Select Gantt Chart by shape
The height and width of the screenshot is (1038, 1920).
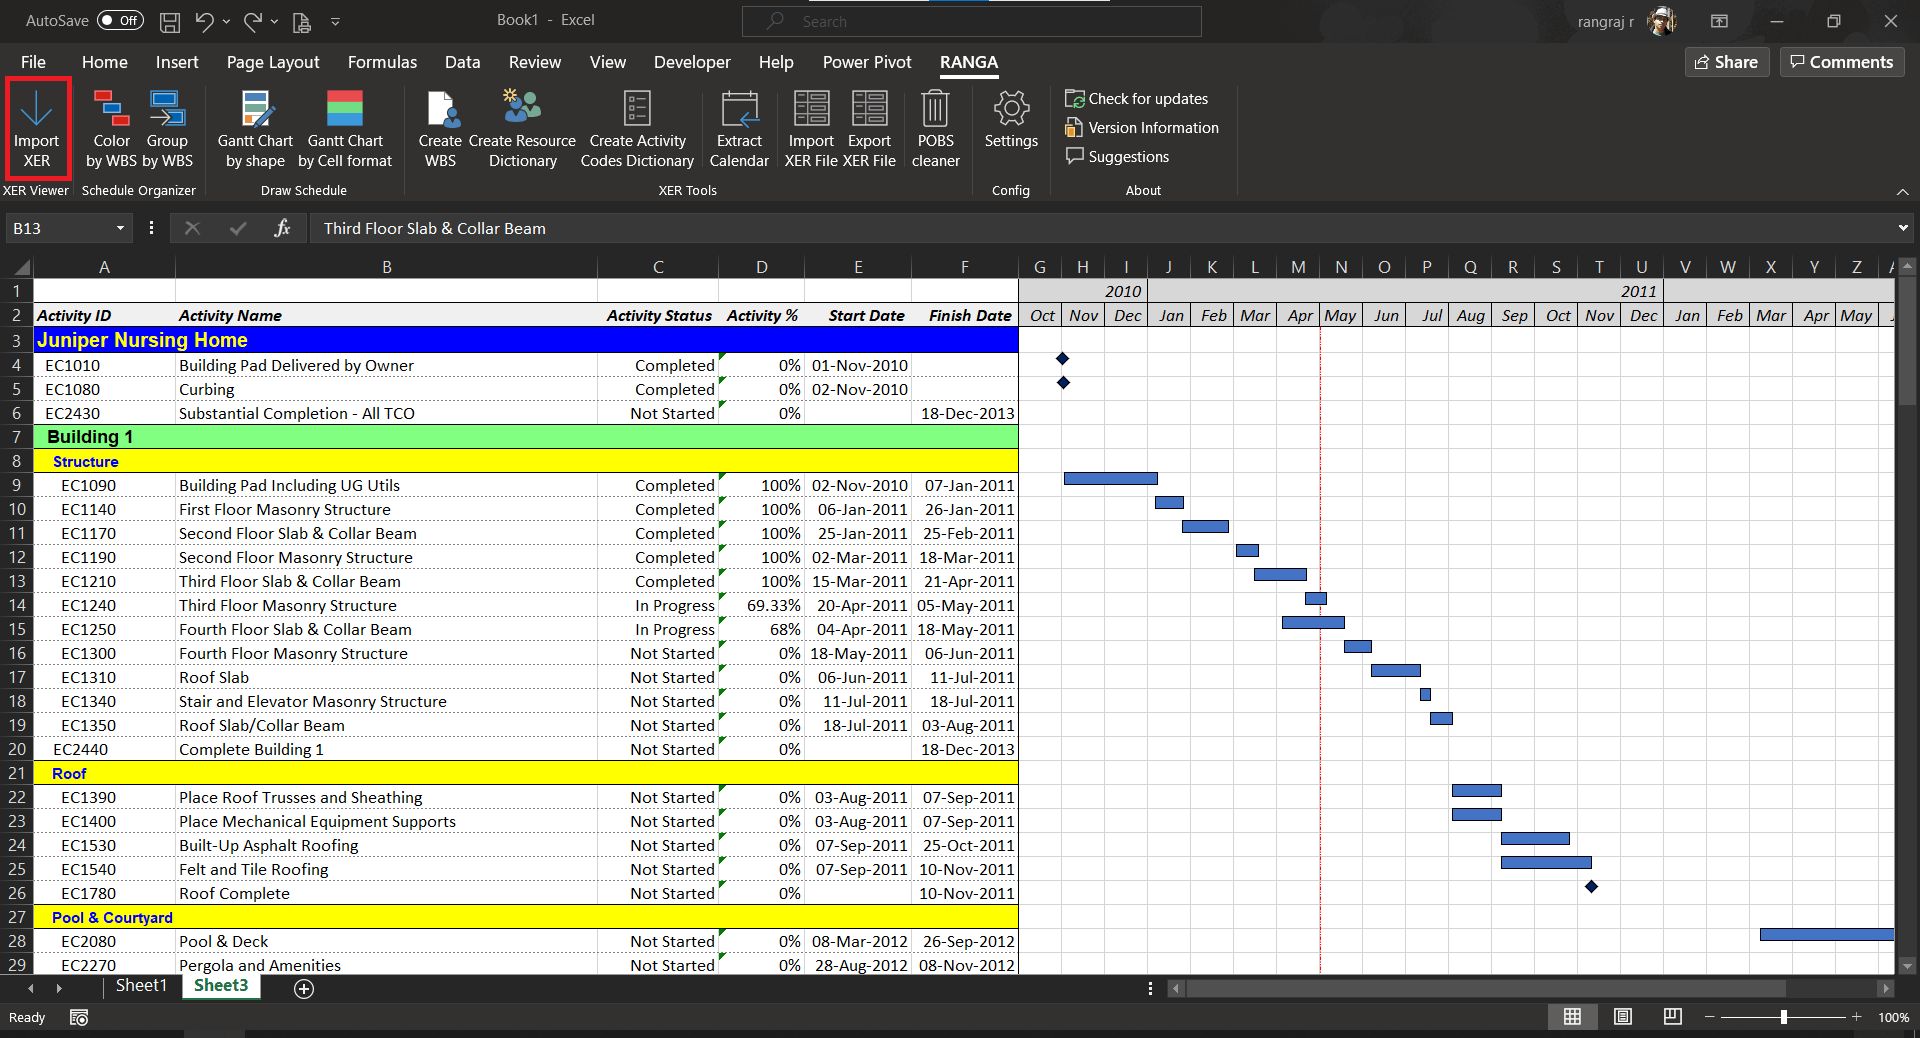click(x=254, y=128)
